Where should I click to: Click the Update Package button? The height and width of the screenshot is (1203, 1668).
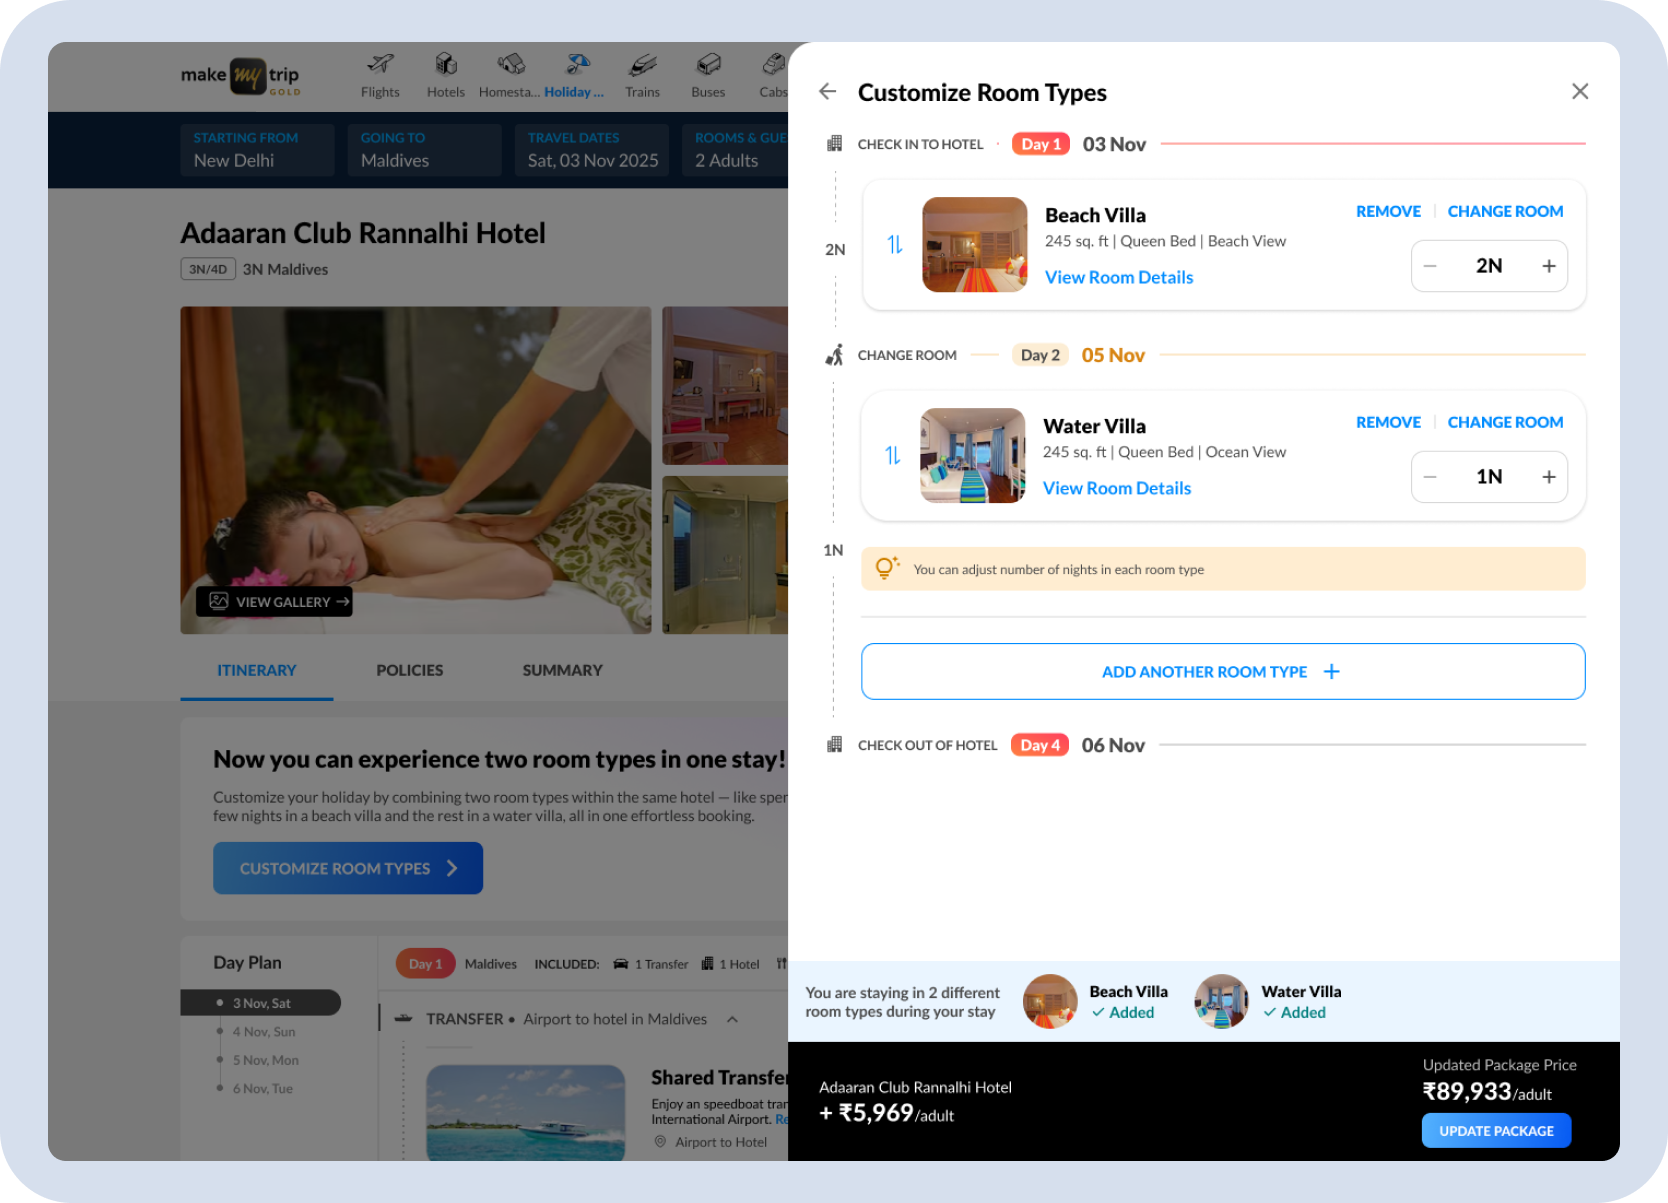coord(1496,1131)
